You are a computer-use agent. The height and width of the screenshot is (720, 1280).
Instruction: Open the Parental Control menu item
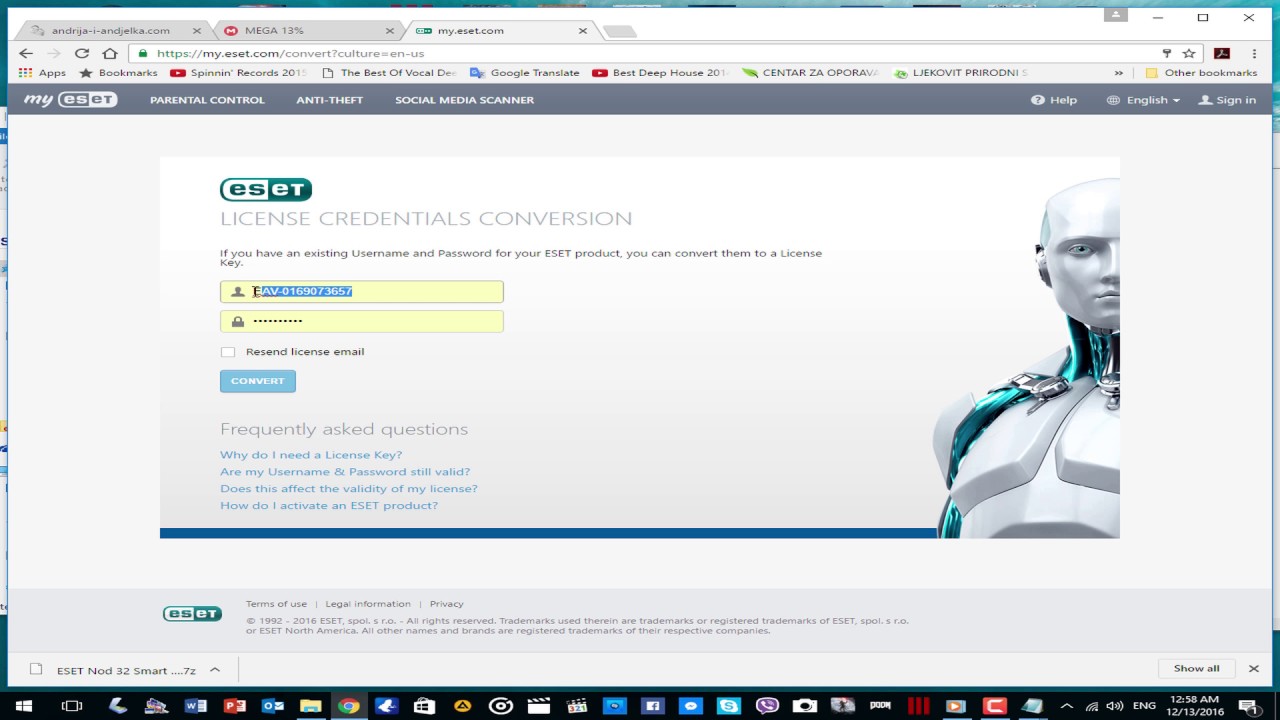coord(207,100)
